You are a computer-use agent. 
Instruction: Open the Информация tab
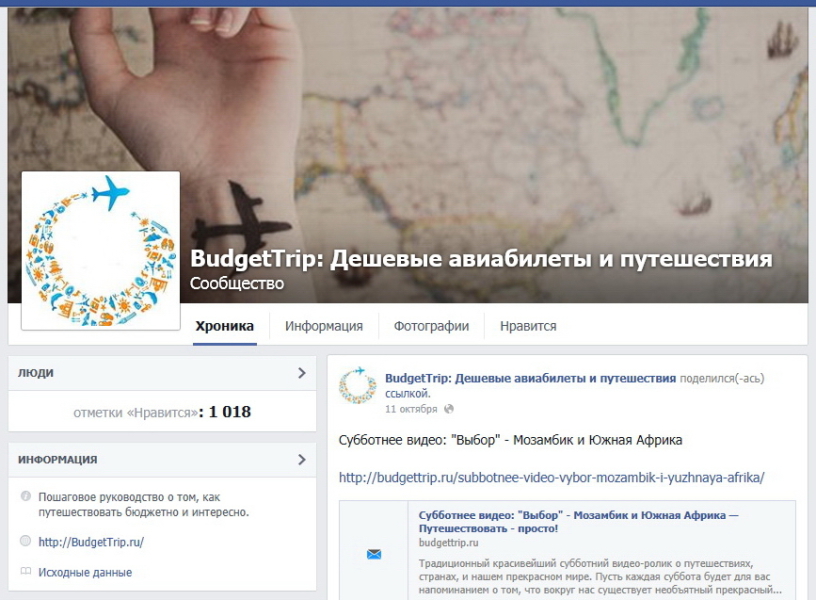point(324,326)
